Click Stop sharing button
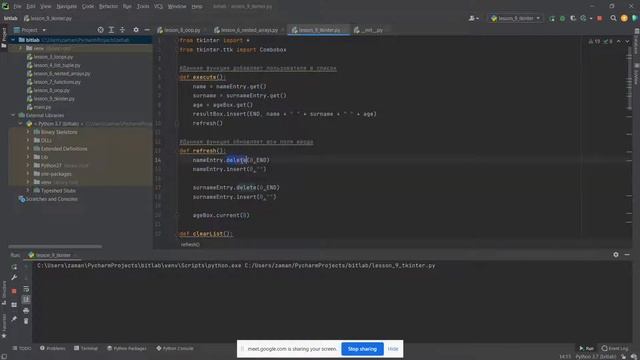The width and height of the screenshot is (640, 360). click(x=362, y=349)
